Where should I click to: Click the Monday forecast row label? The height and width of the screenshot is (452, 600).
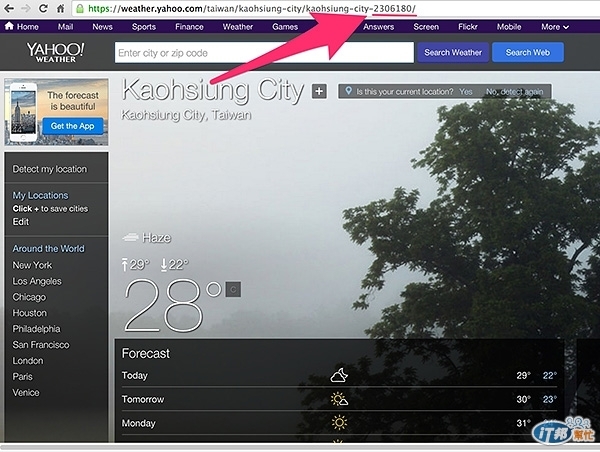(x=138, y=423)
